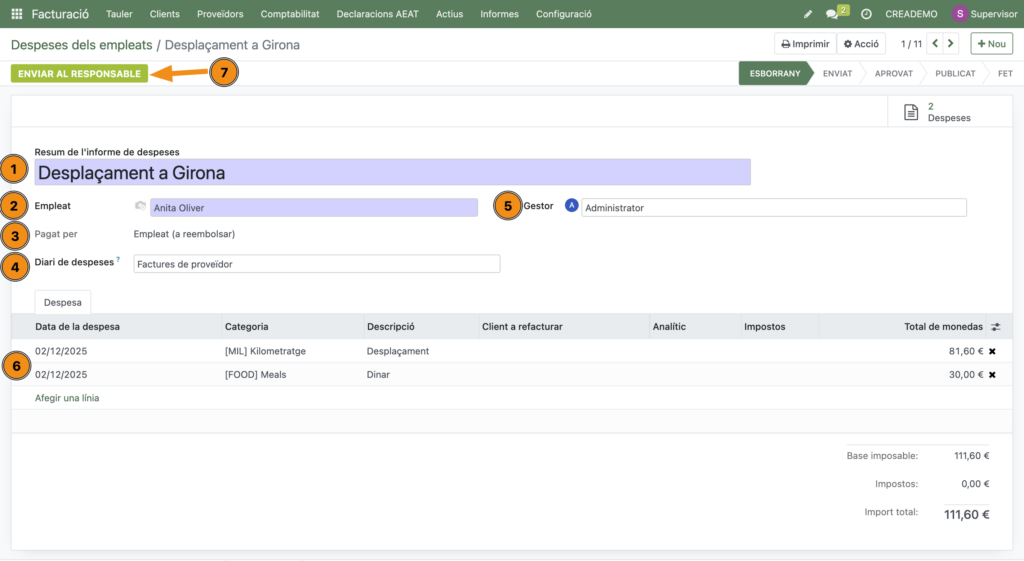The image size is (1024, 561).
Task: Click the pencil edit icon in top bar
Action: (808, 14)
